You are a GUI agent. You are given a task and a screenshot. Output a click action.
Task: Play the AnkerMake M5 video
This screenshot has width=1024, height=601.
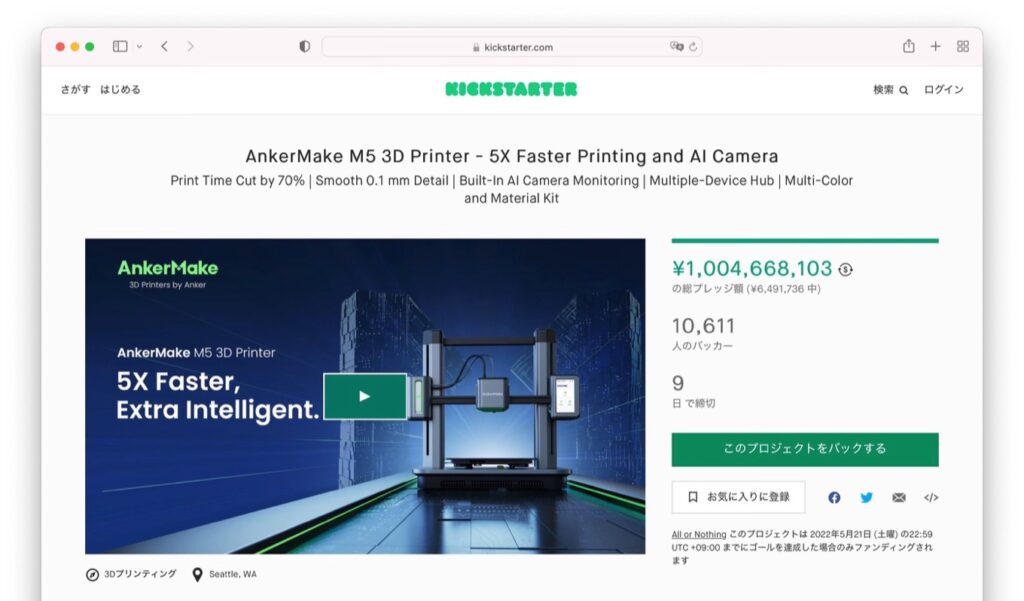pos(365,396)
